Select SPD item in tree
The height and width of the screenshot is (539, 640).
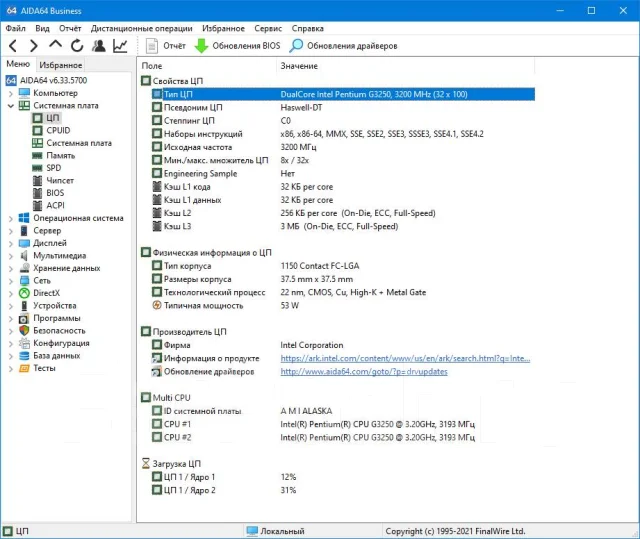(x=54, y=168)
